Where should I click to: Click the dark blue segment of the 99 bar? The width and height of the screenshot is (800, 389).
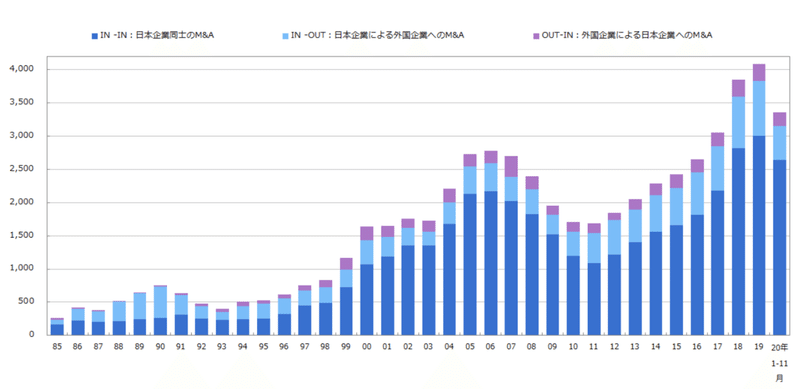tap(346, 310)
